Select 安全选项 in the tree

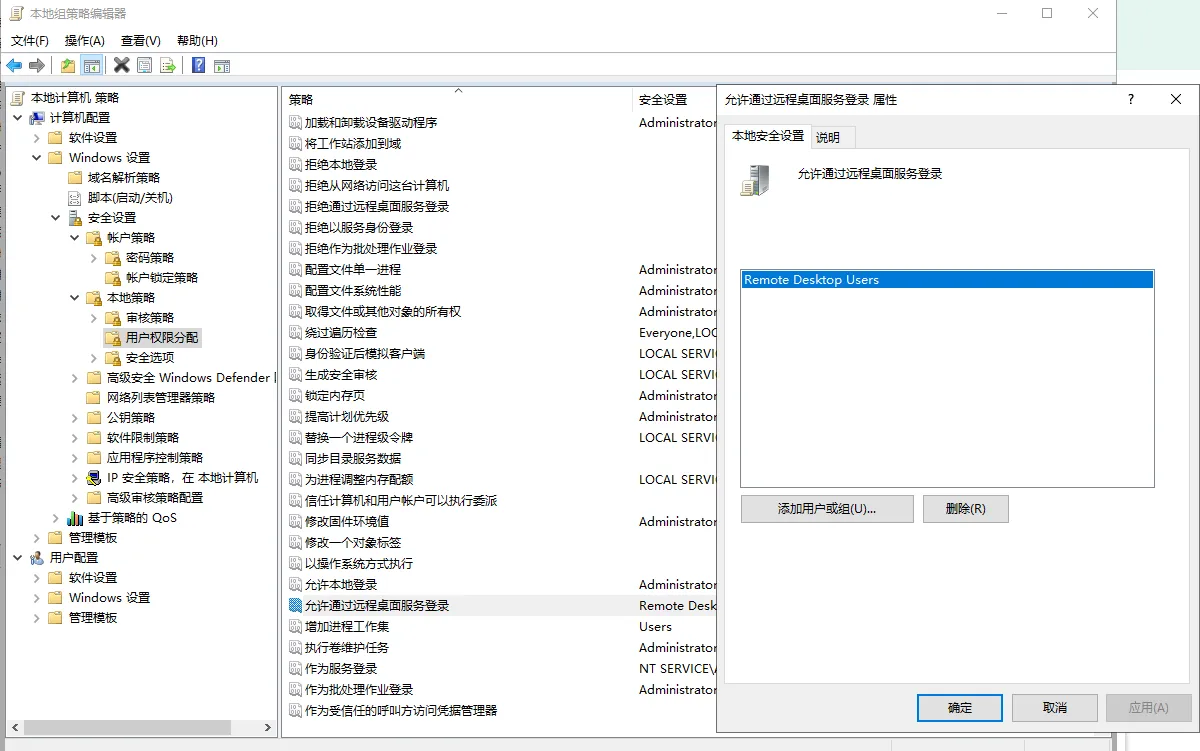click(x=150, y=358)
